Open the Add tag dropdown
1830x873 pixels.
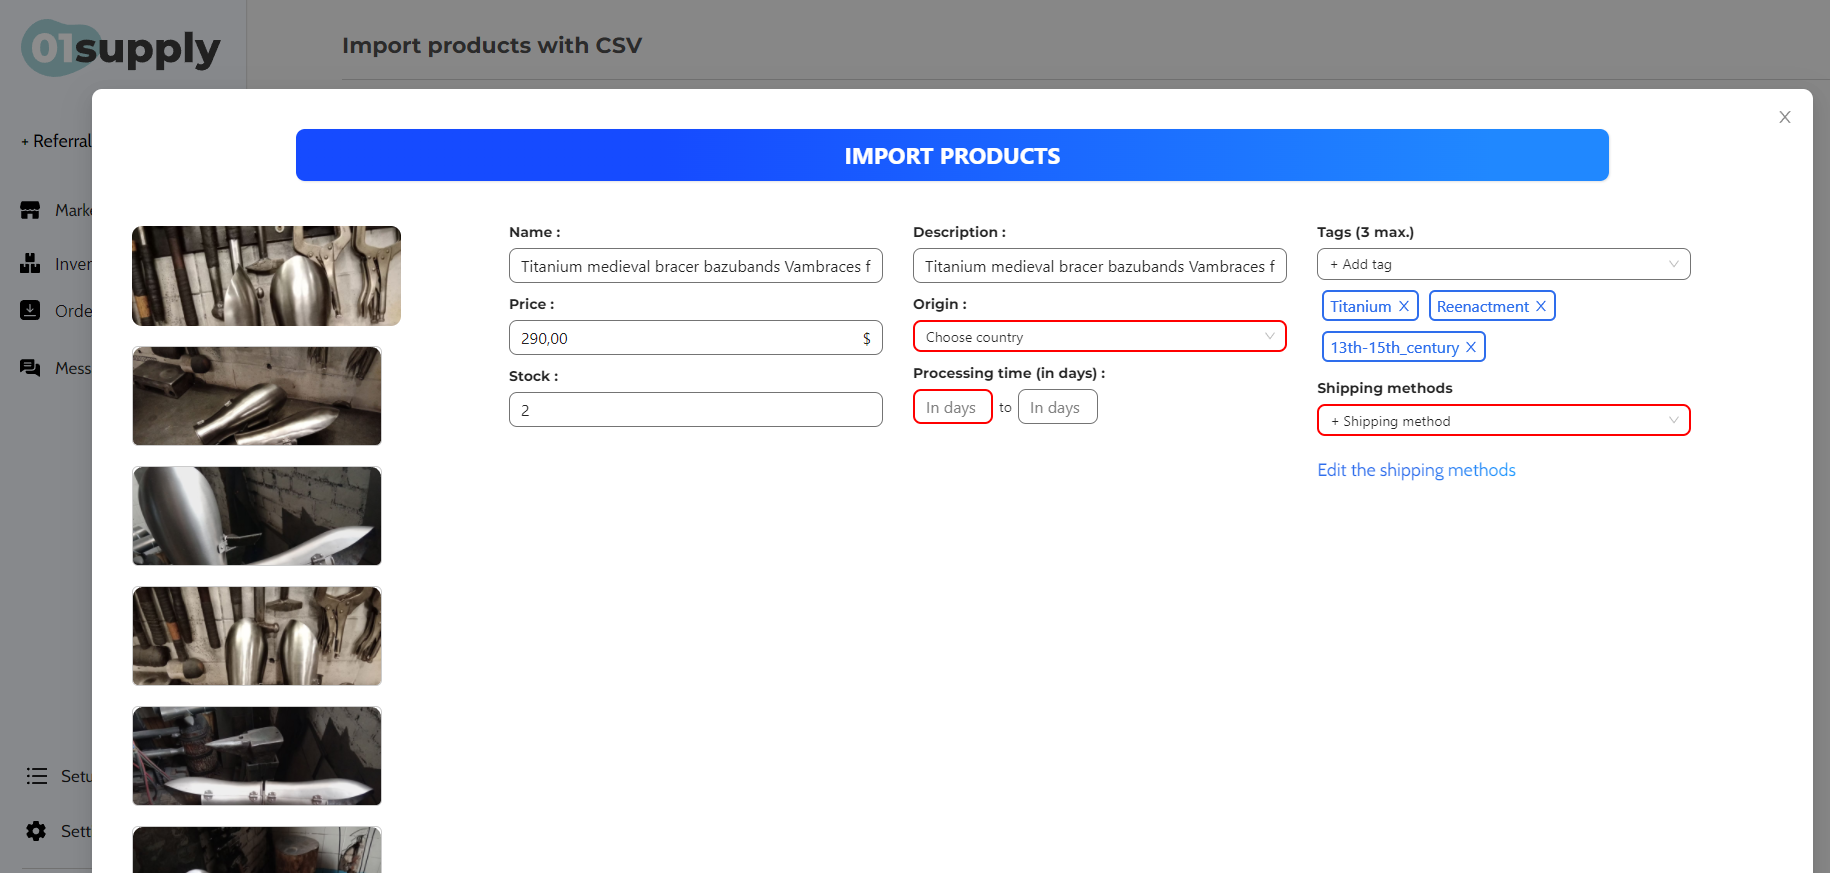tap(1503, 264)
